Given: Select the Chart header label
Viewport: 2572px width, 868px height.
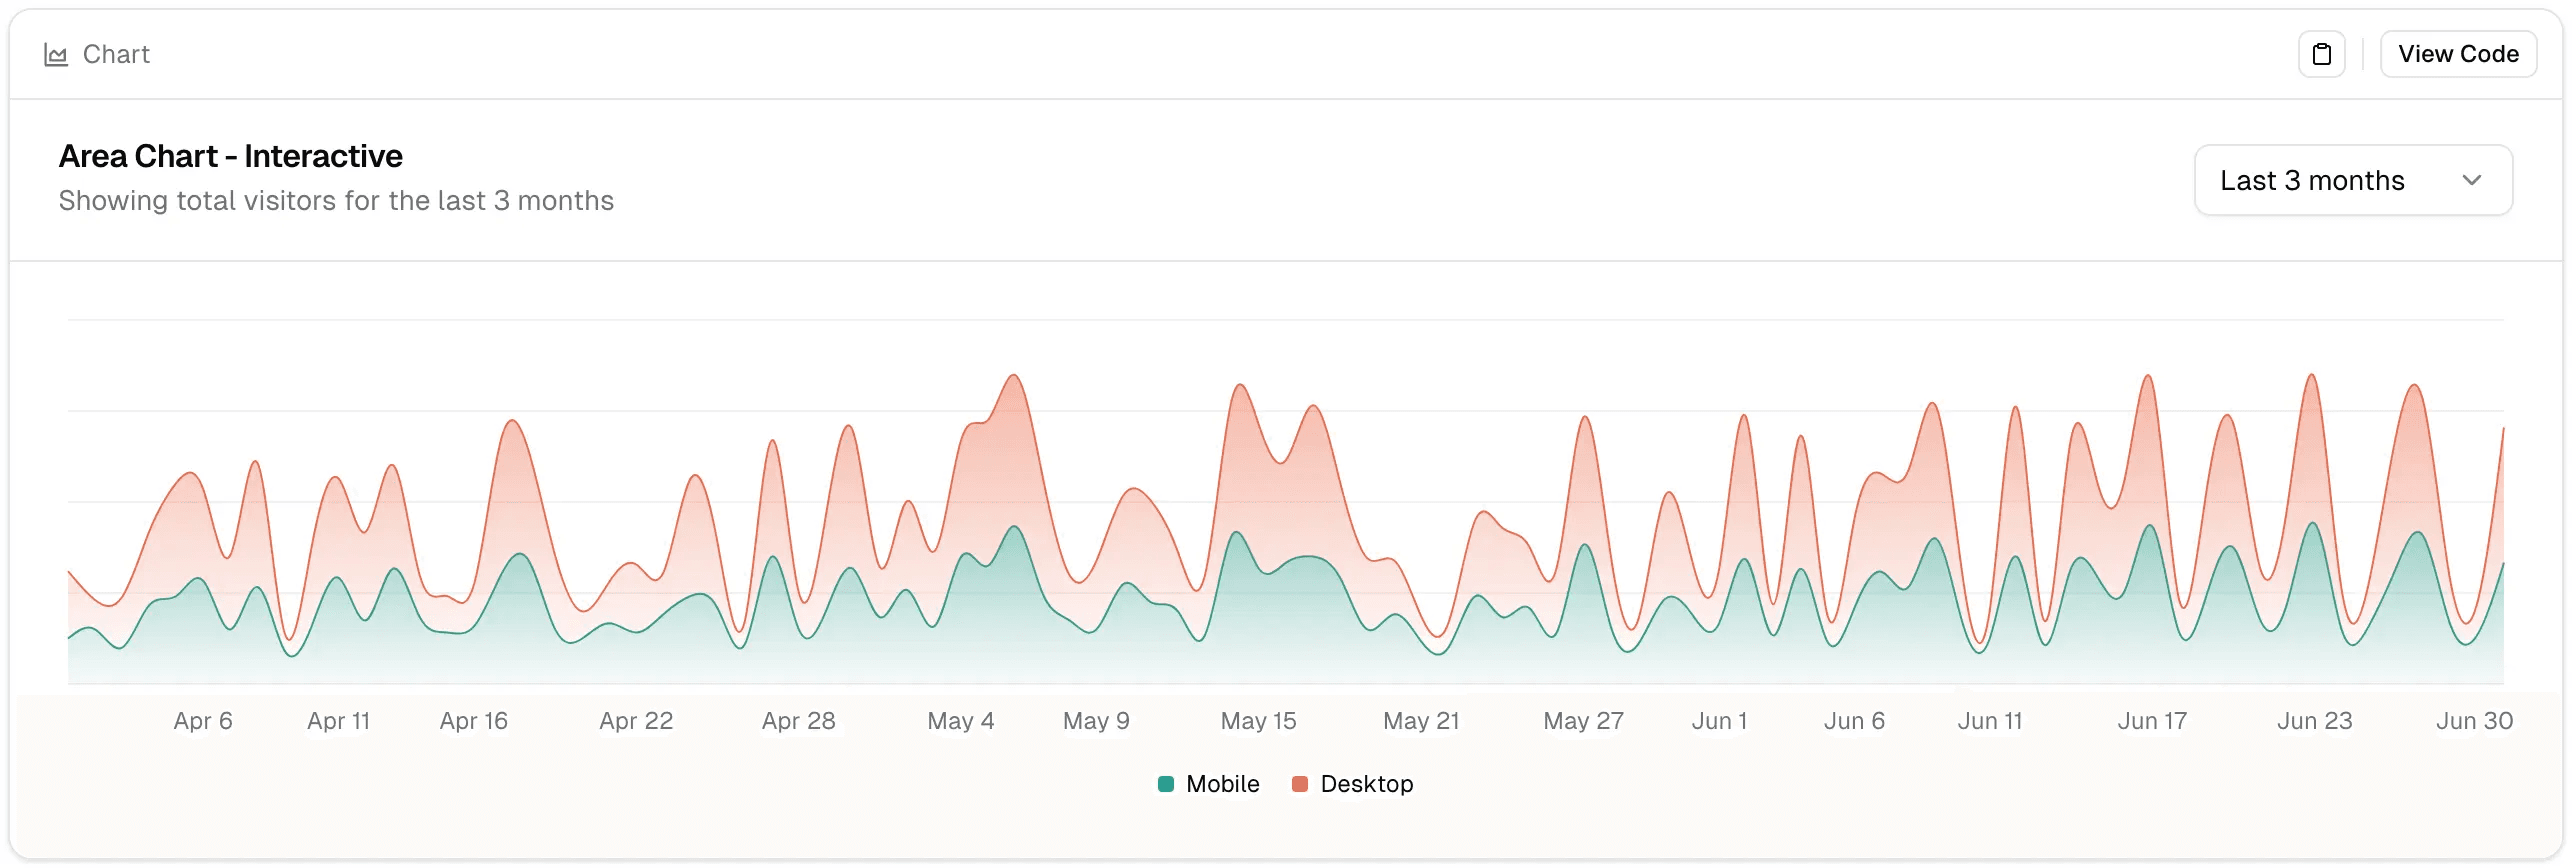Looking at the screenshot, I should [116, 55].
